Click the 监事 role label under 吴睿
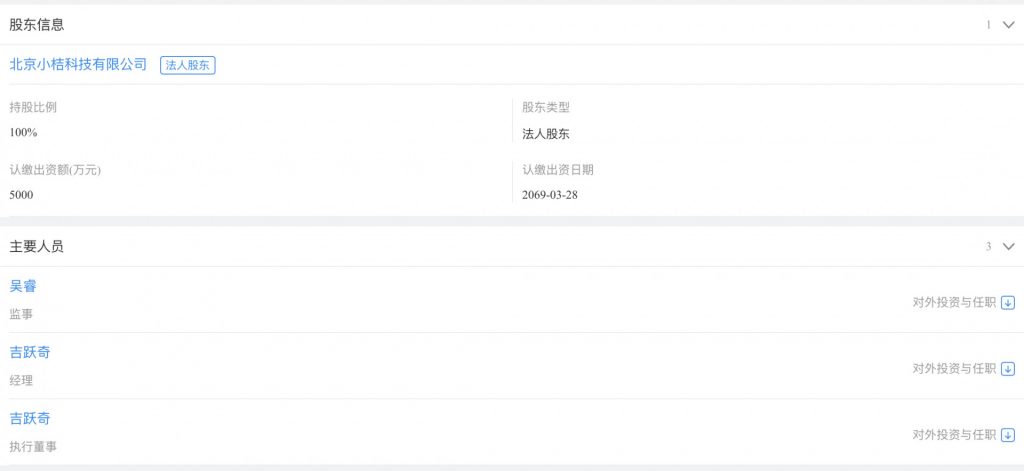The image size is (1024, 471). (21, 314)
